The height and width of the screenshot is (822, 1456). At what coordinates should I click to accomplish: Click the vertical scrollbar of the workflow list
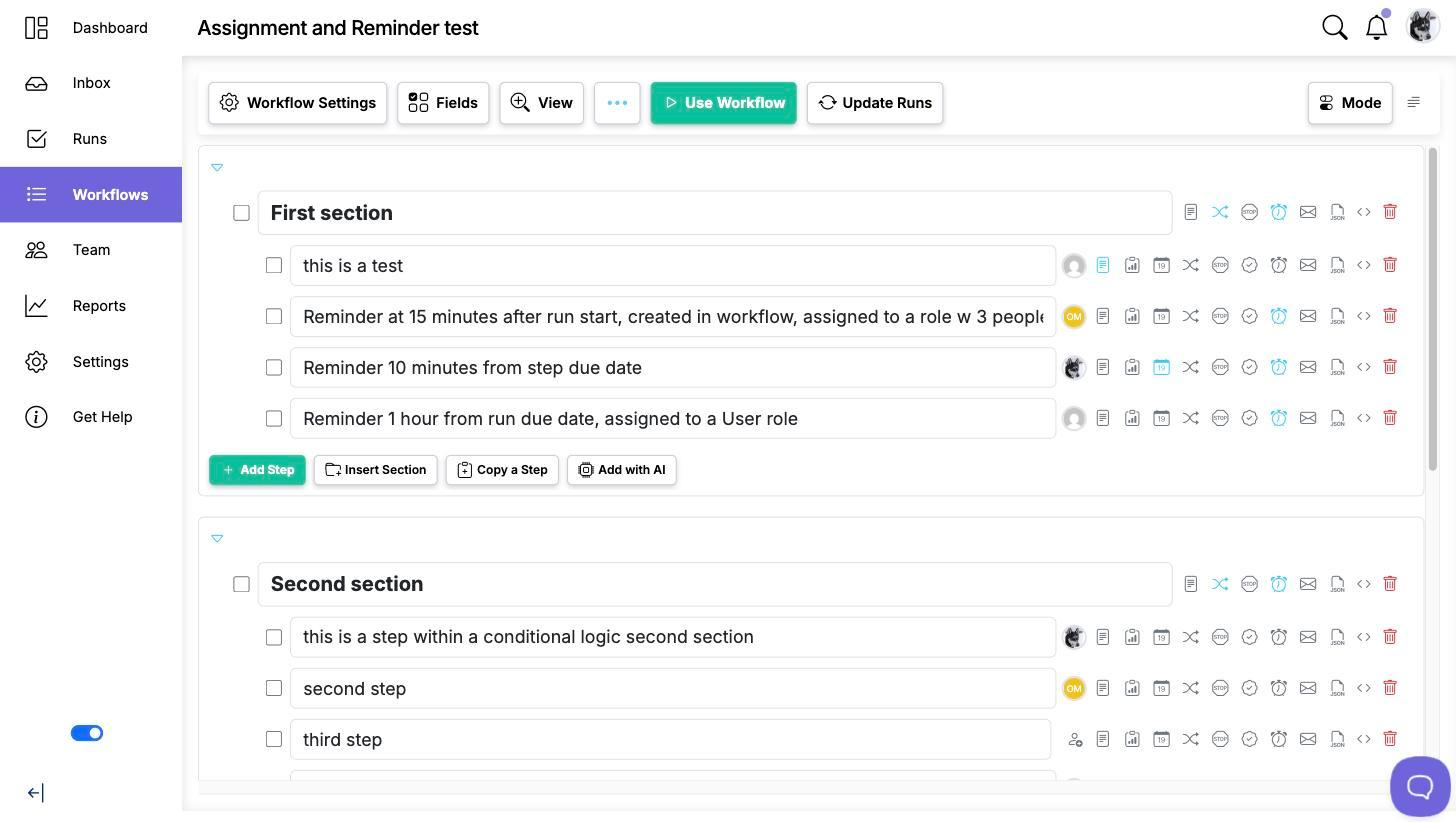click(x=1433, y=310)
